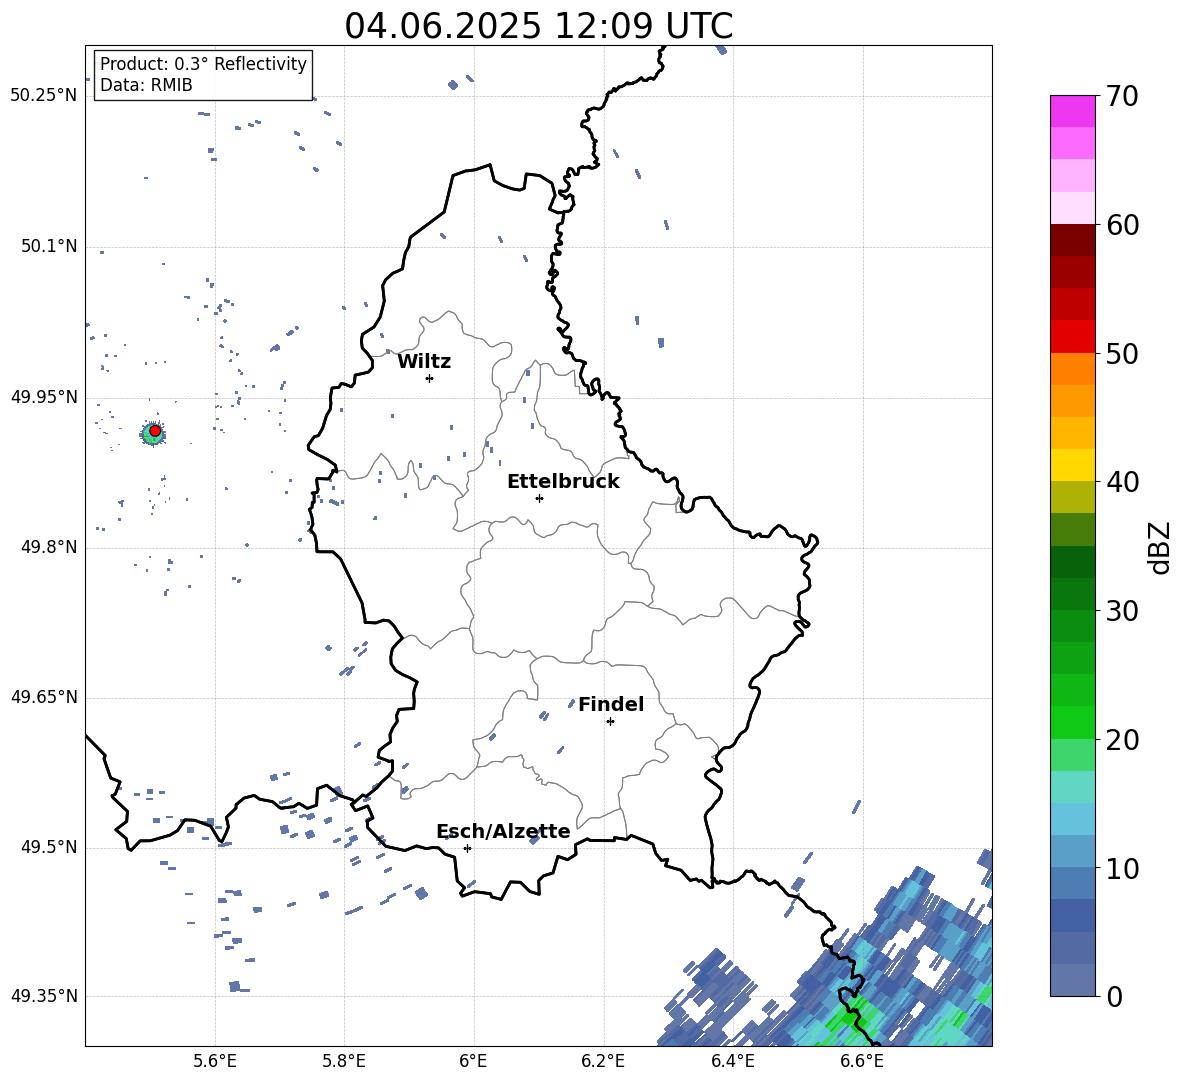The image size is (1184, 1081).
Task: Click the 0 colorbar tick label
Action: point(1114,996)
